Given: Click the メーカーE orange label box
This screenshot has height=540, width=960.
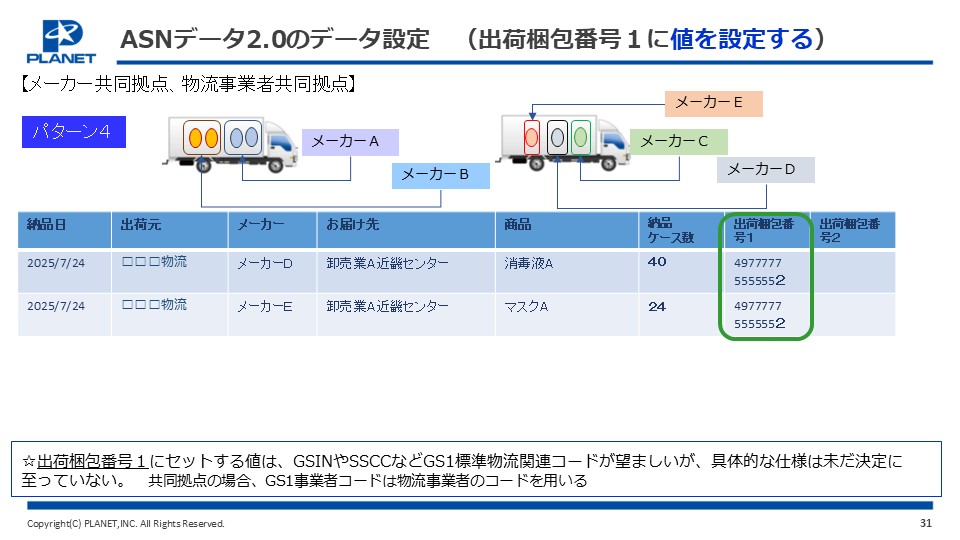Looking at the screenshot, I should tap(714, 103).
